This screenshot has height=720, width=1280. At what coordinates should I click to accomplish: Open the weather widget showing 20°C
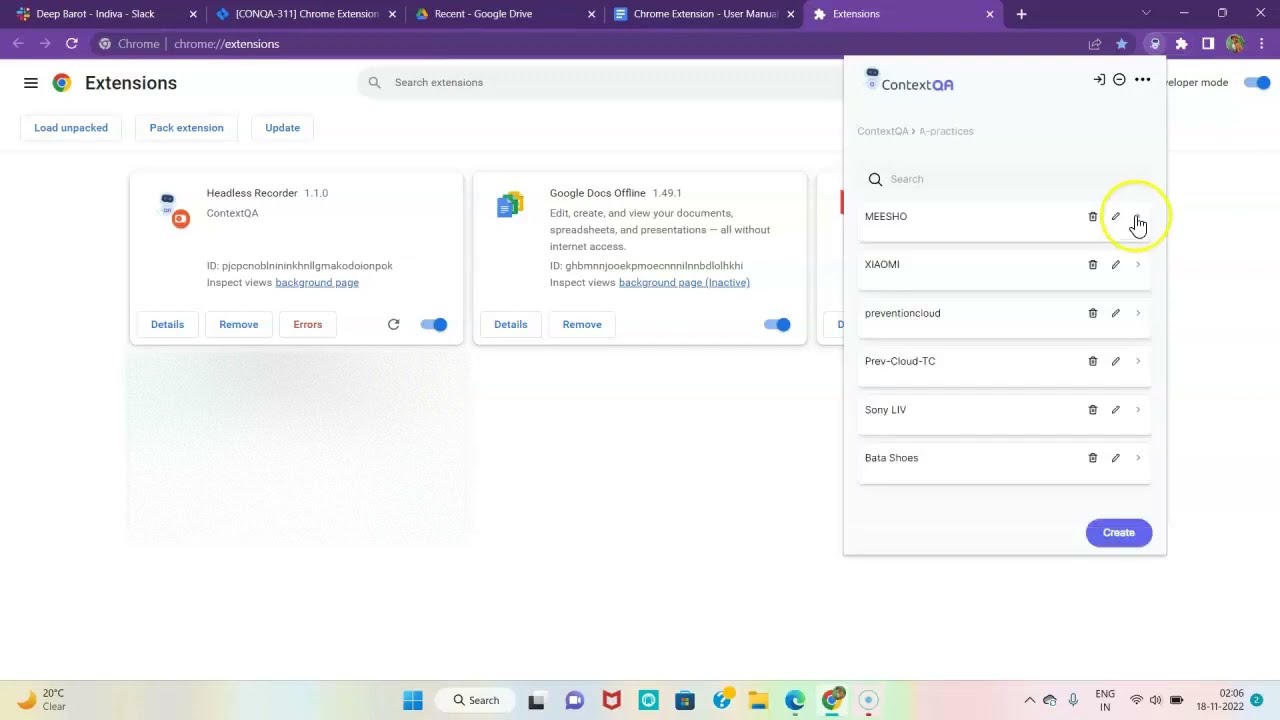[42, 700]
